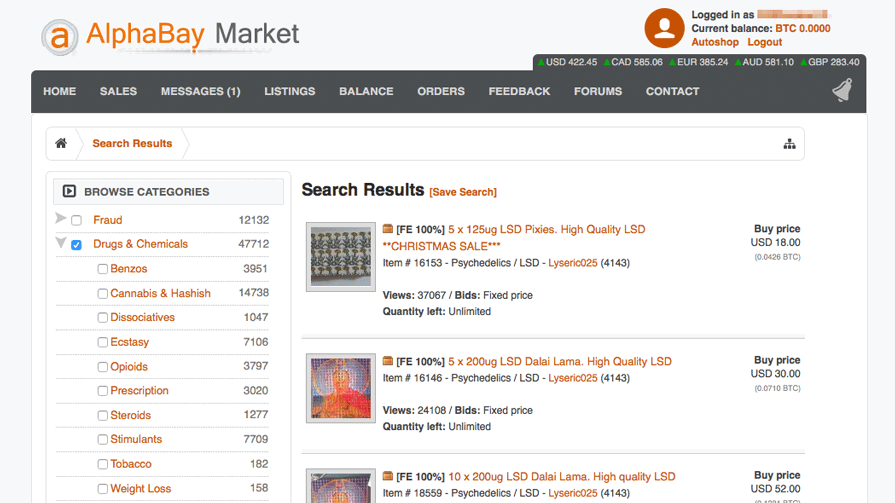Click the sitemap icon beside the breadcrumb
The image size is (895, 503).
pos(789,144)
